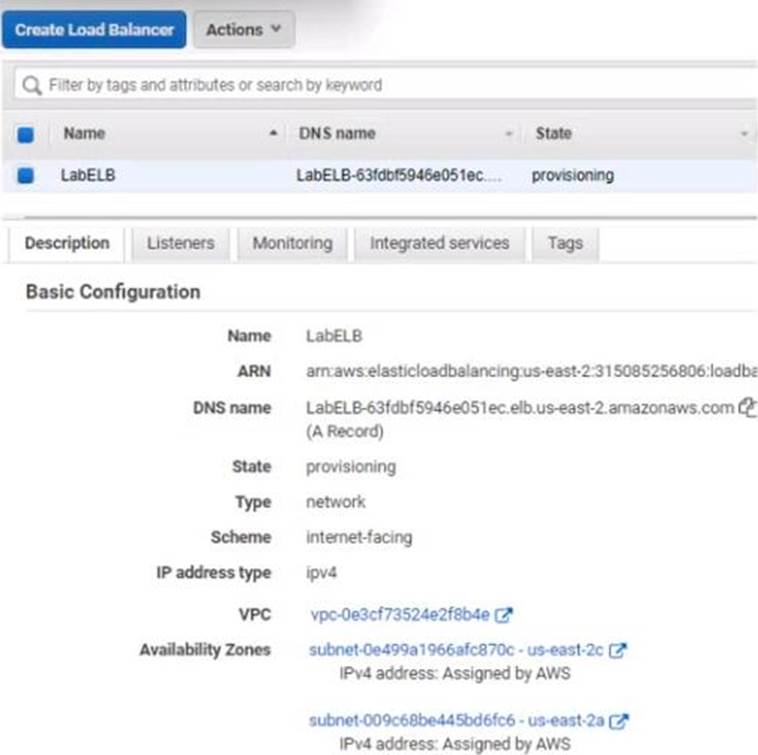The width and height of the screenshot is (758, 755).
Task: Deselect the LabELB row checkbox
Action: tap(26, 175)
